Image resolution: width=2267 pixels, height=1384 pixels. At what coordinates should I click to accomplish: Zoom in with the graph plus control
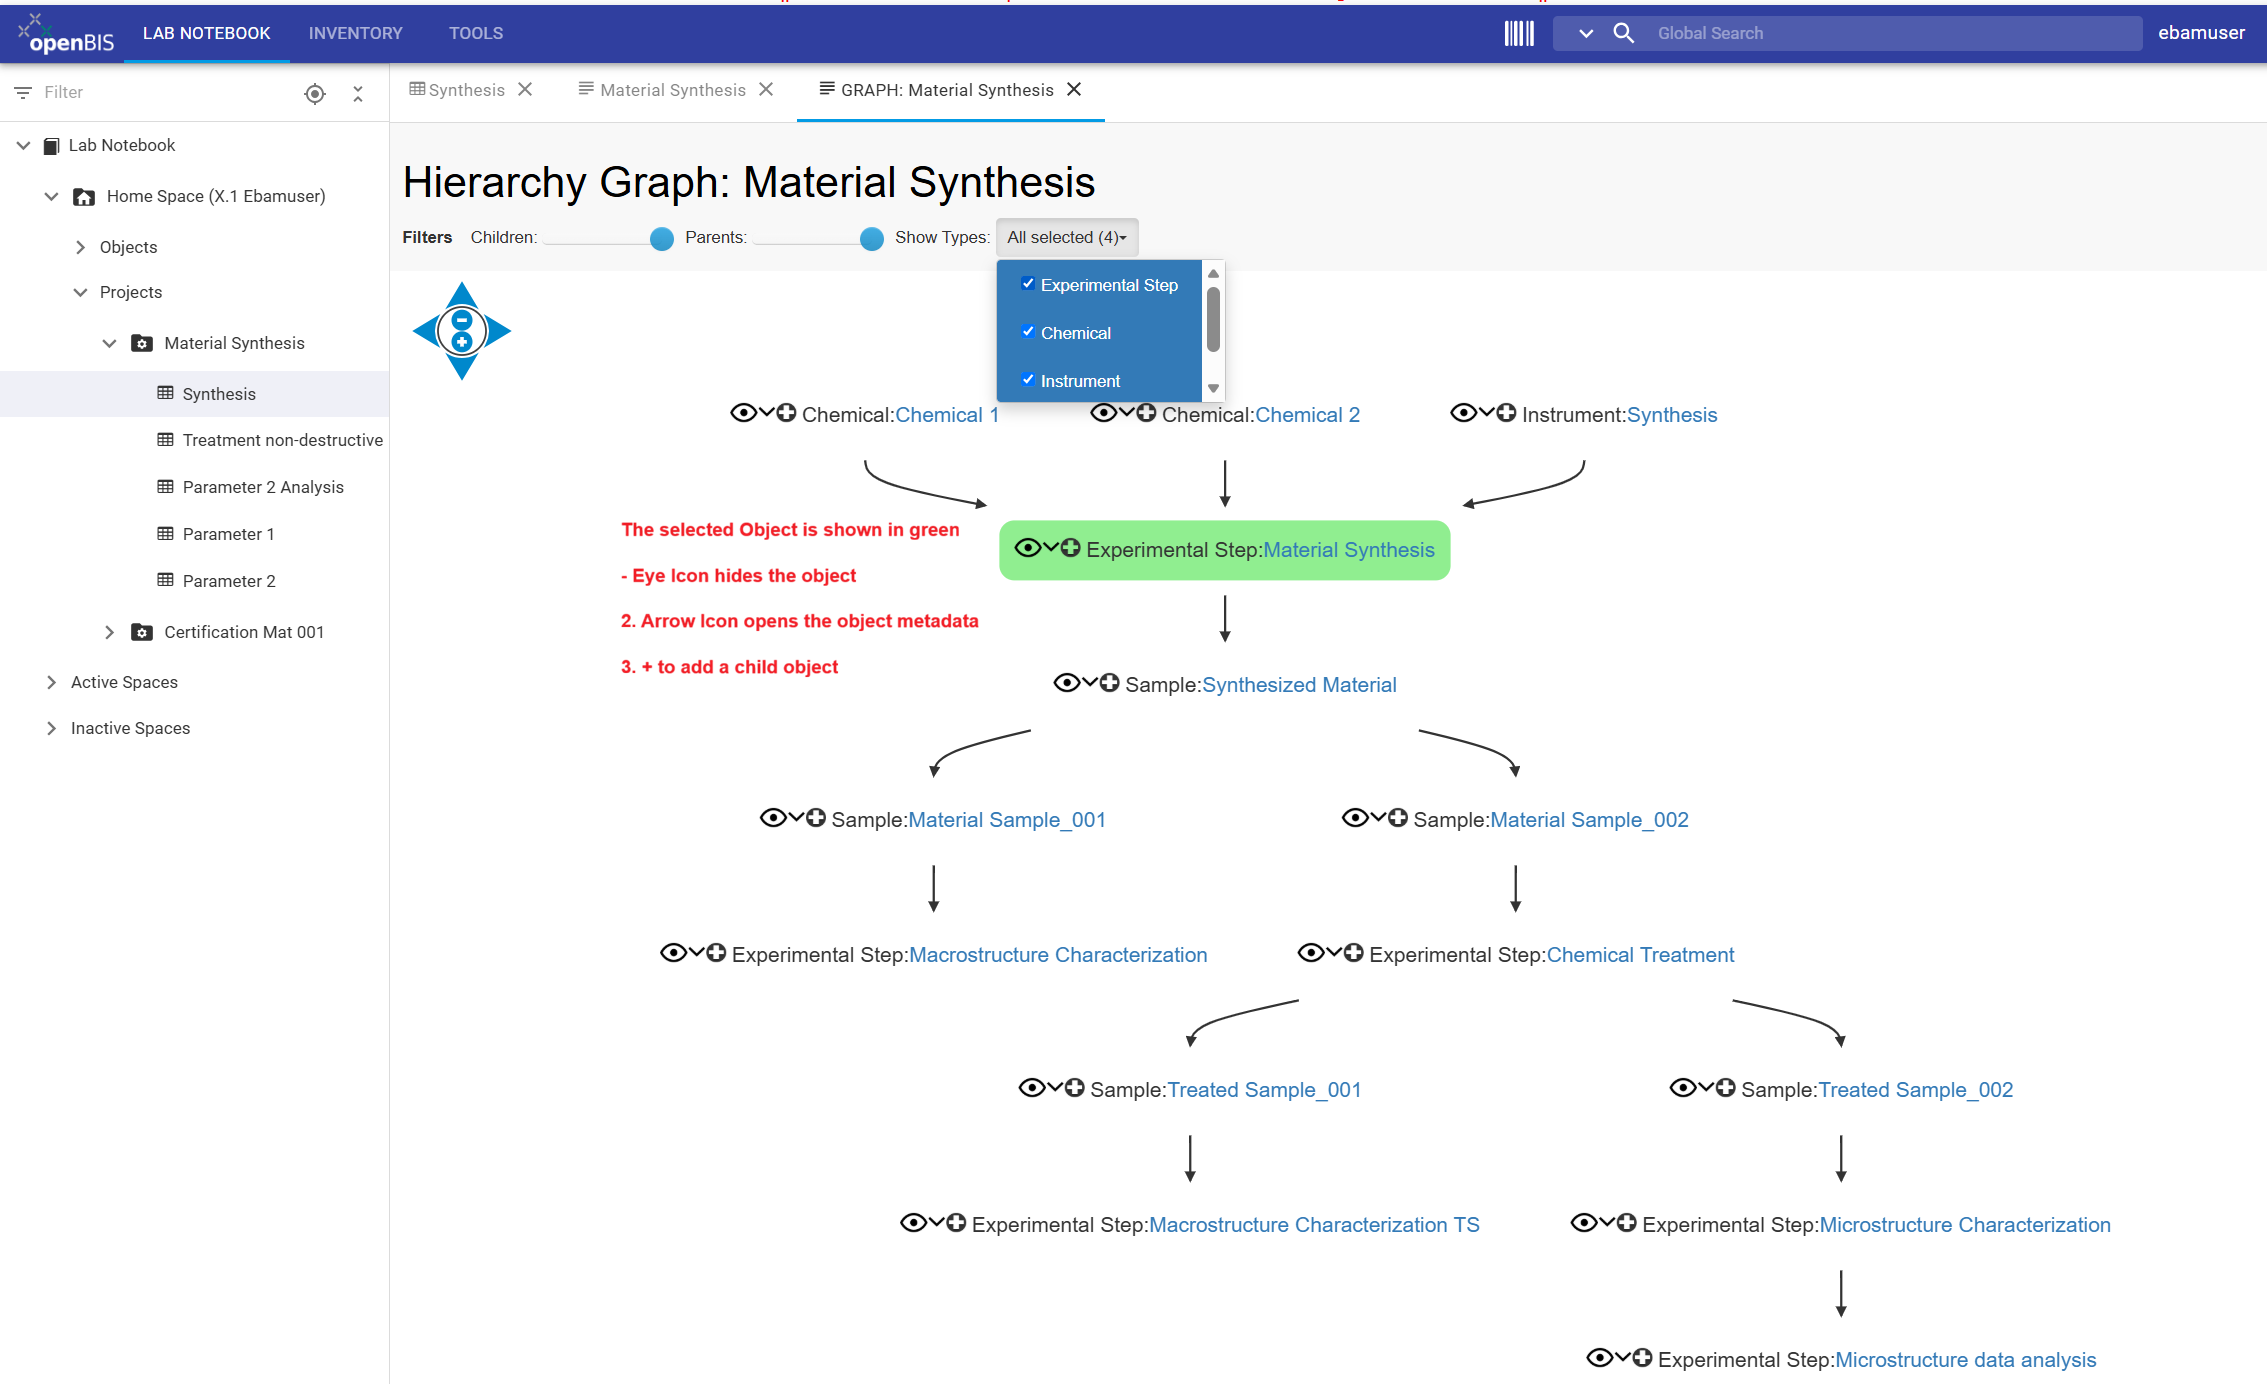[462, 342]
